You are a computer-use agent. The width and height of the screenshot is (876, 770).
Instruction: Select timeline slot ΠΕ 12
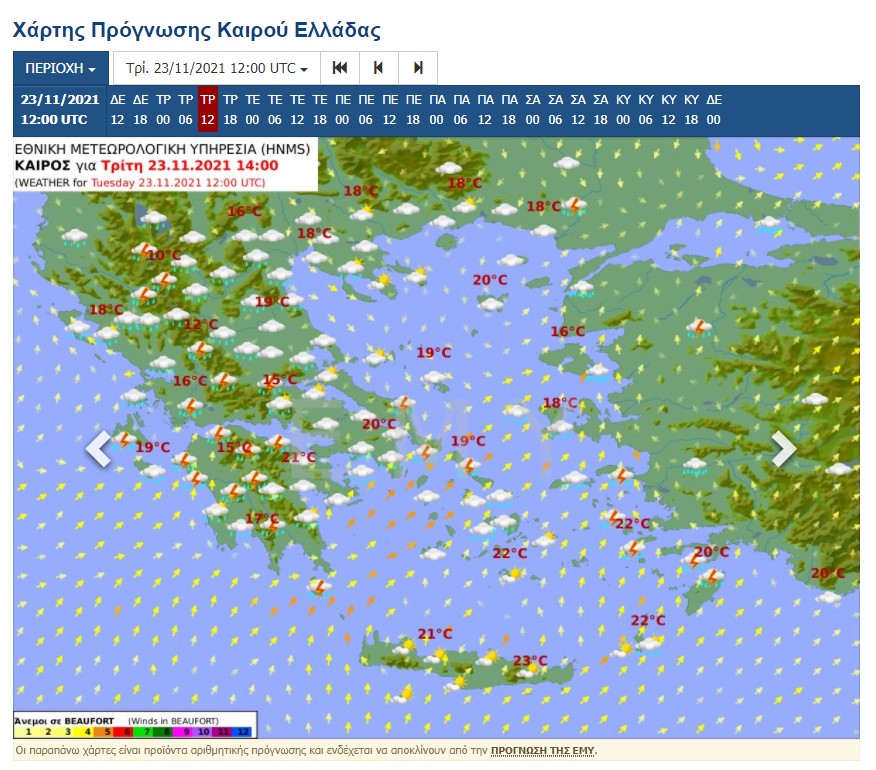pos(390,110)
